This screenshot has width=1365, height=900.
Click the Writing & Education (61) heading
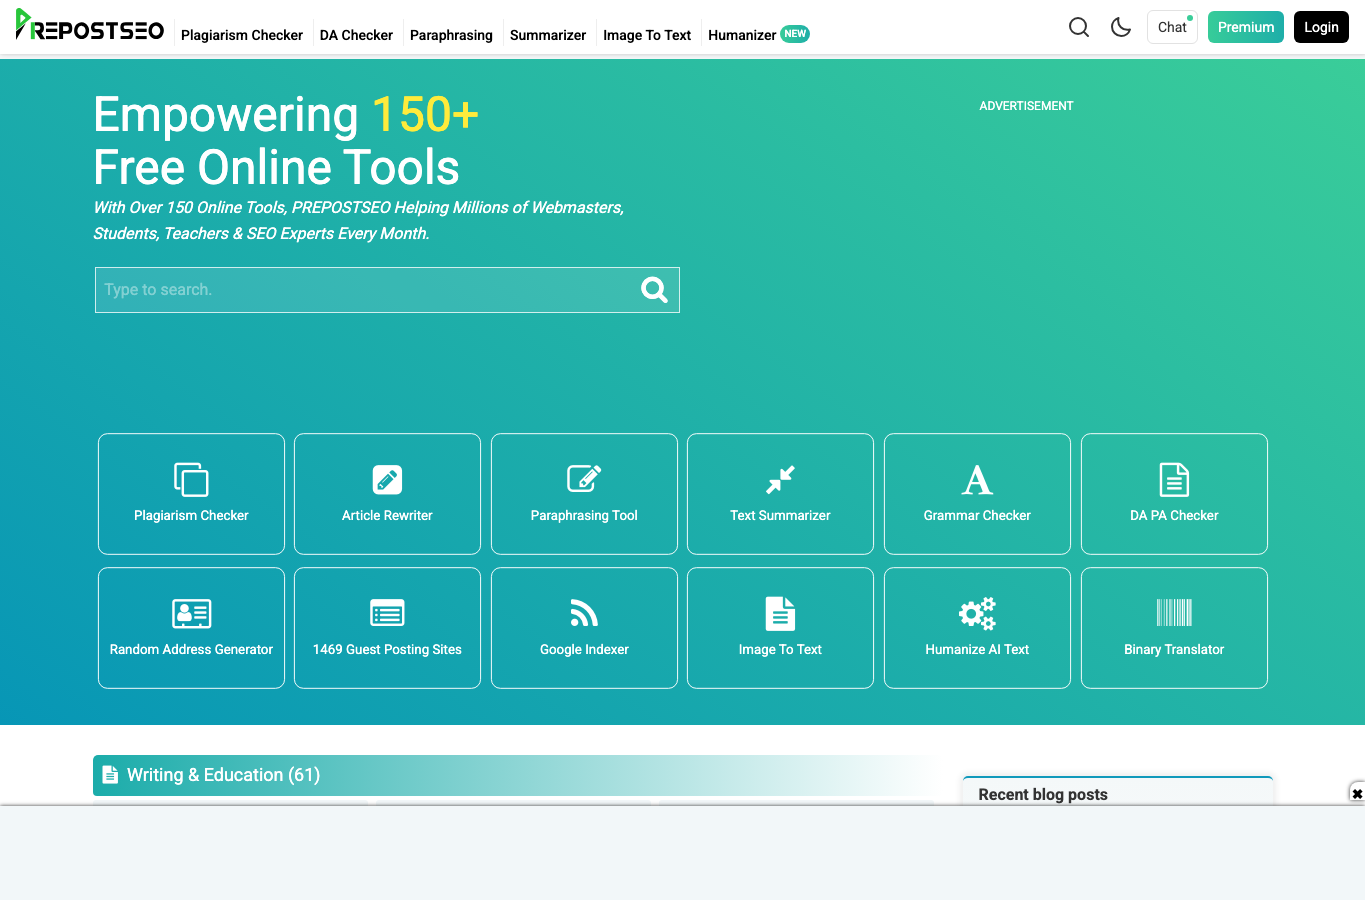[223, 775]
